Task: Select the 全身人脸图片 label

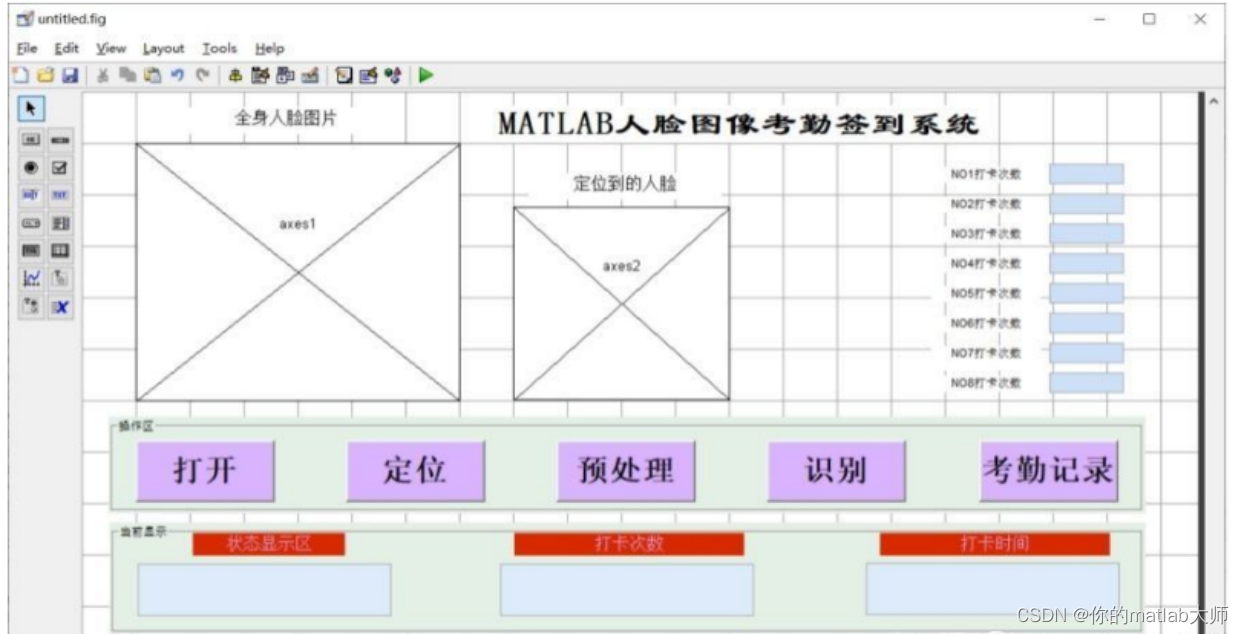Action: [286, 118]
